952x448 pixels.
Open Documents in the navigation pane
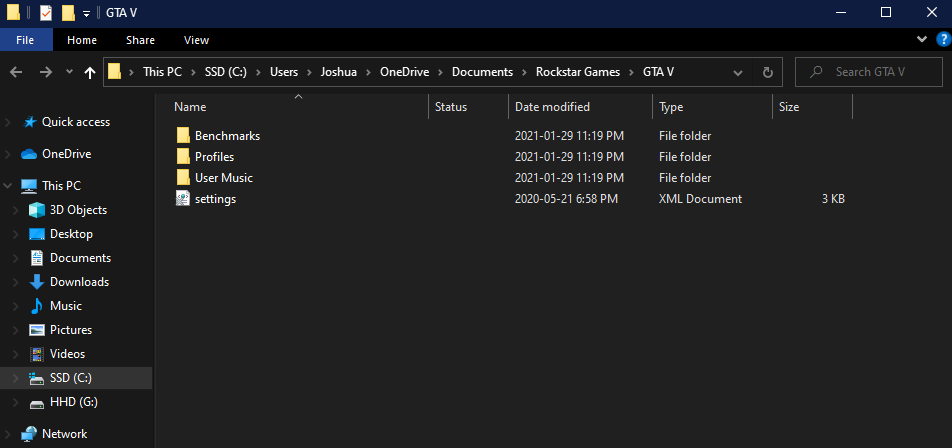pos(80,258)
